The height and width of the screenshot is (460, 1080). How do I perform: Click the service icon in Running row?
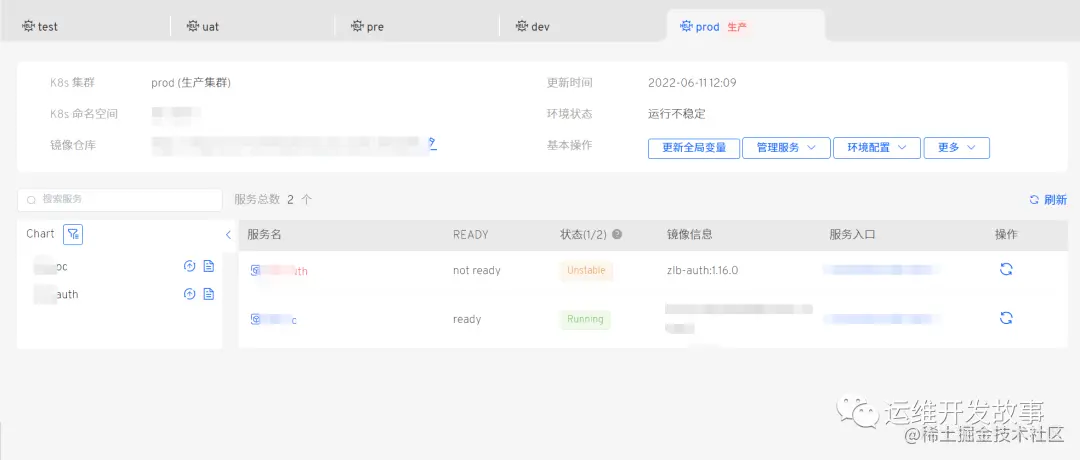click(255, 320)
